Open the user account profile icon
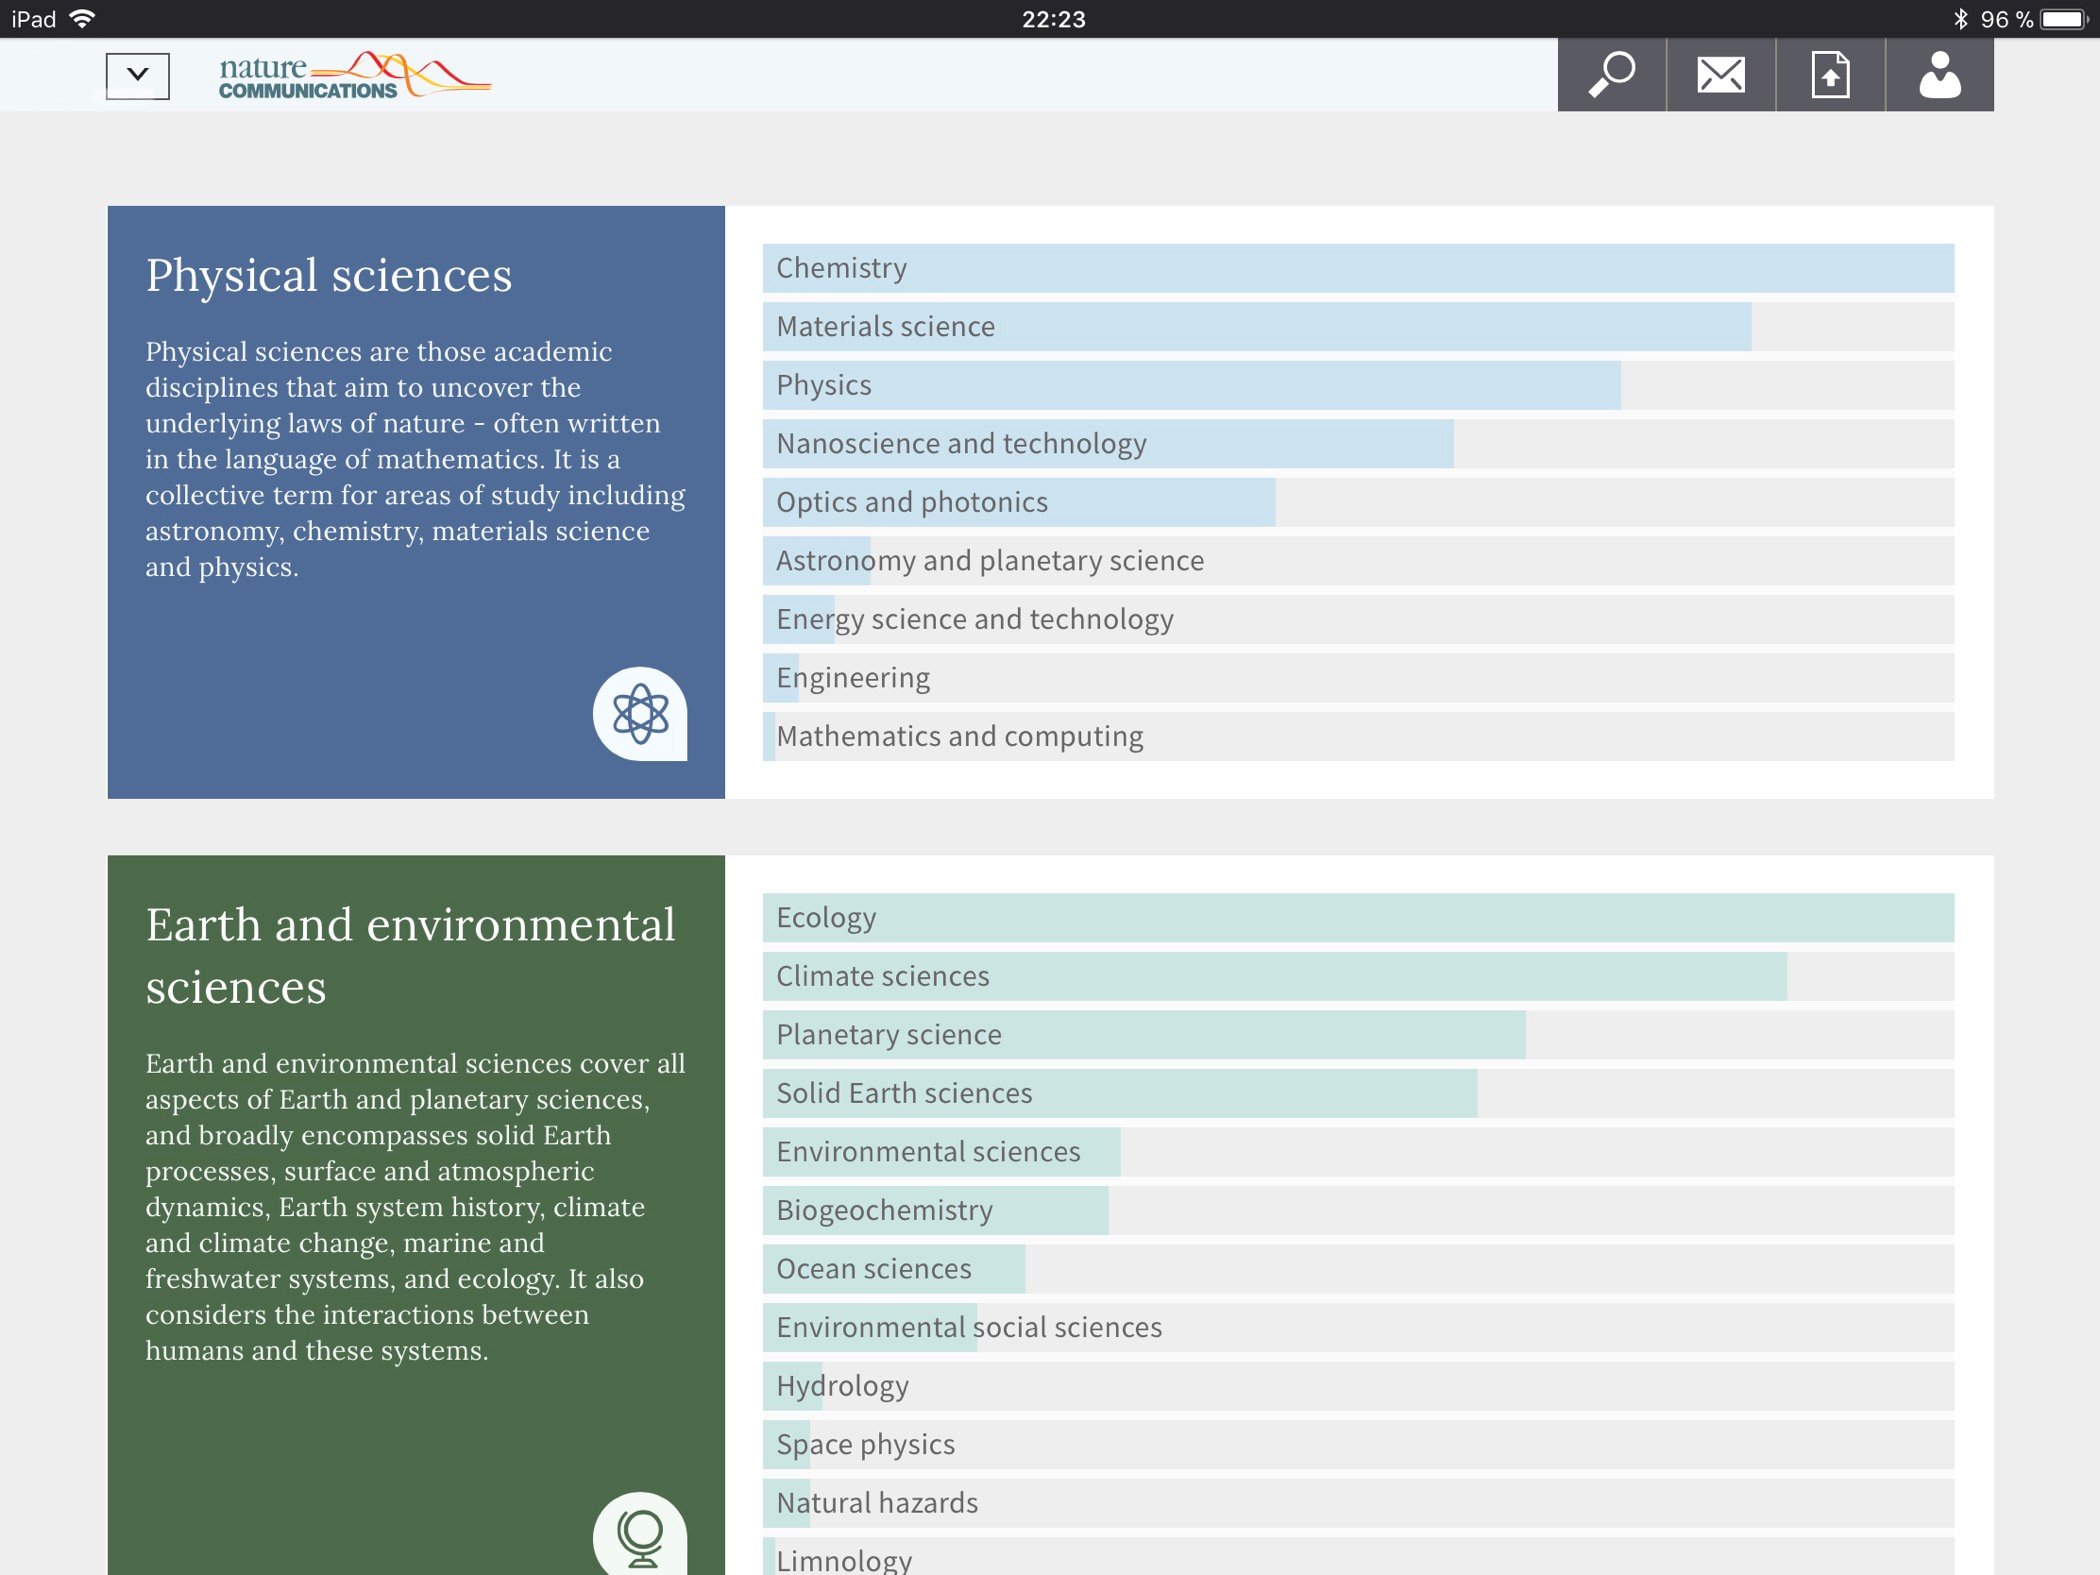Image resolution: width=2100 pixels, height=1575 pixels. pos(1939,75)
